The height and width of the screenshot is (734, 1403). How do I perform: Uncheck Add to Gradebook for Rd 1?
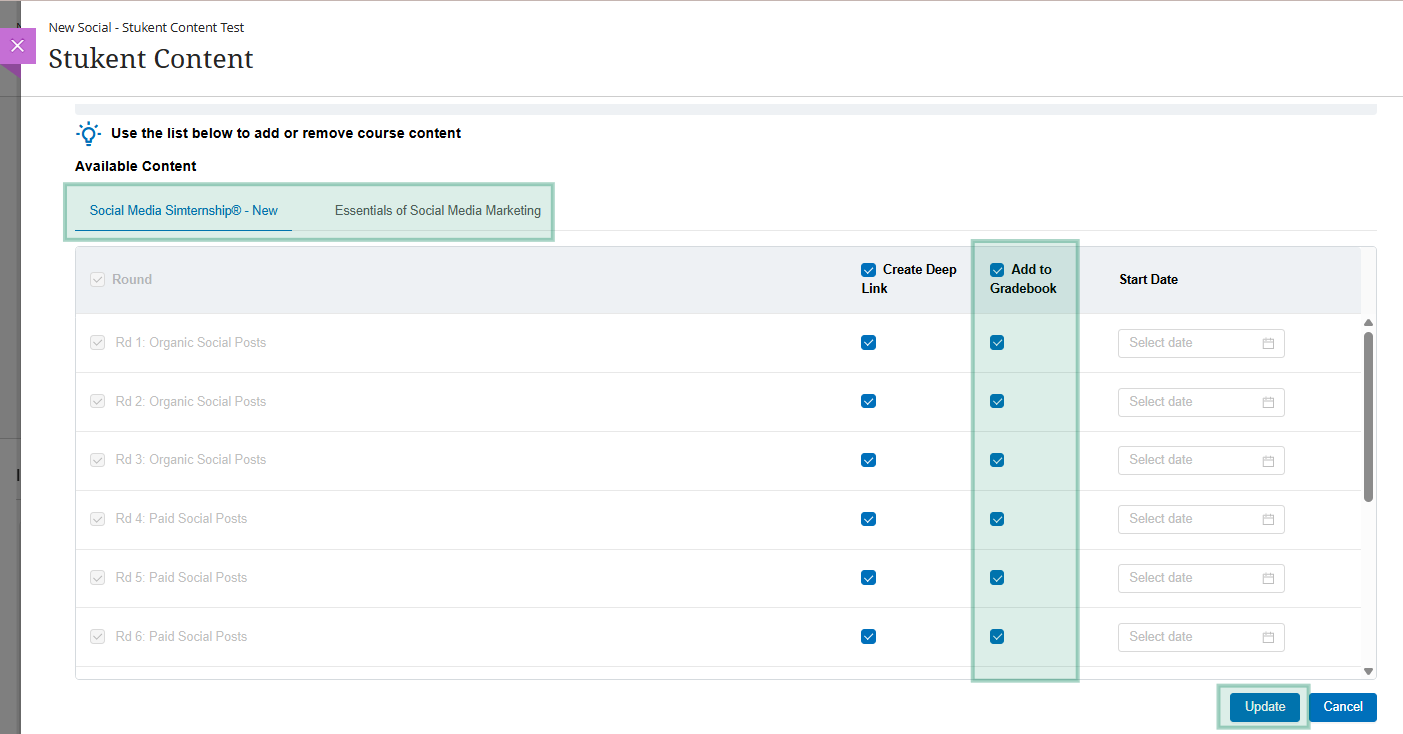997,343
